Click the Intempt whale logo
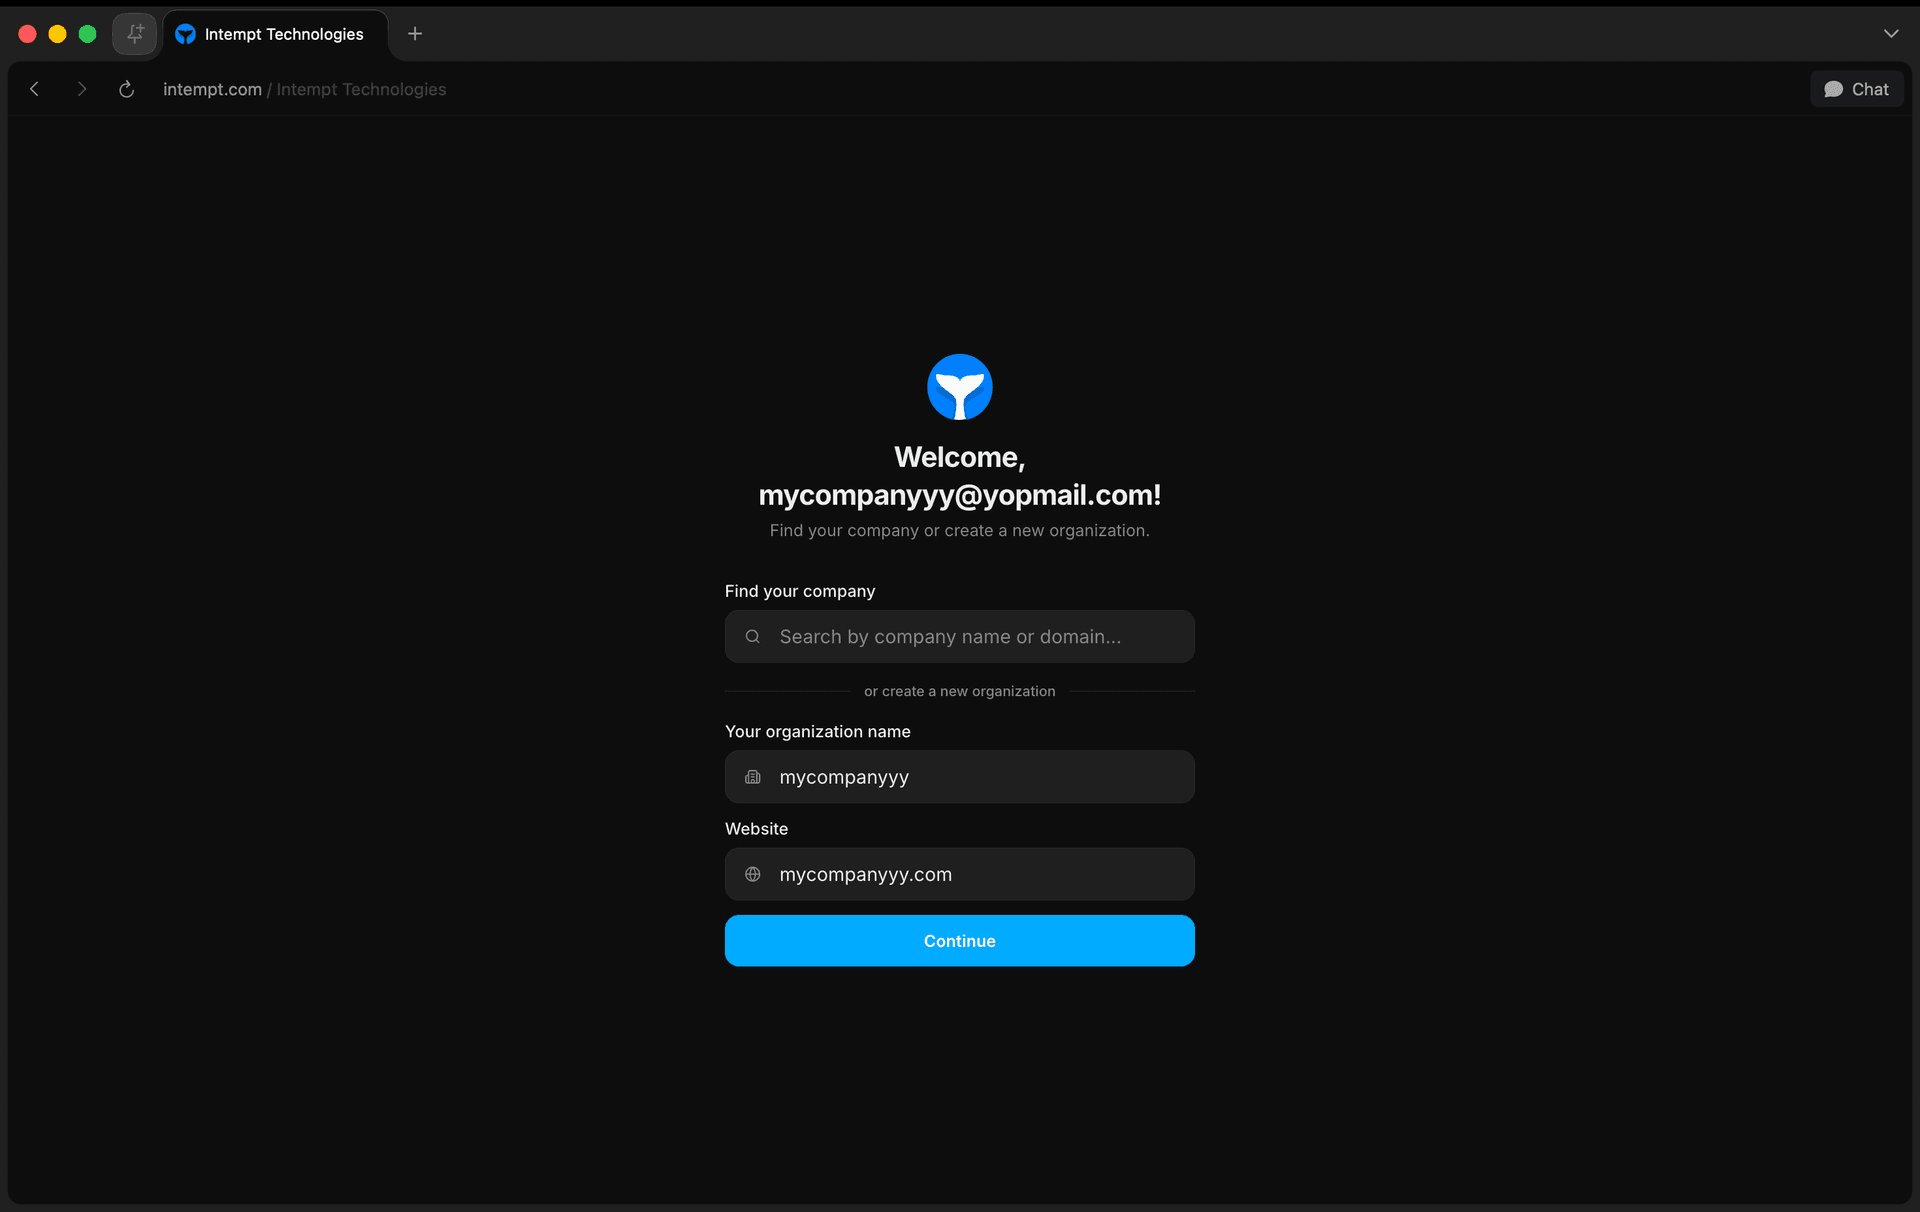Image resolution: width=1920 pixels, height=1212 pixels. pos(960,387)
